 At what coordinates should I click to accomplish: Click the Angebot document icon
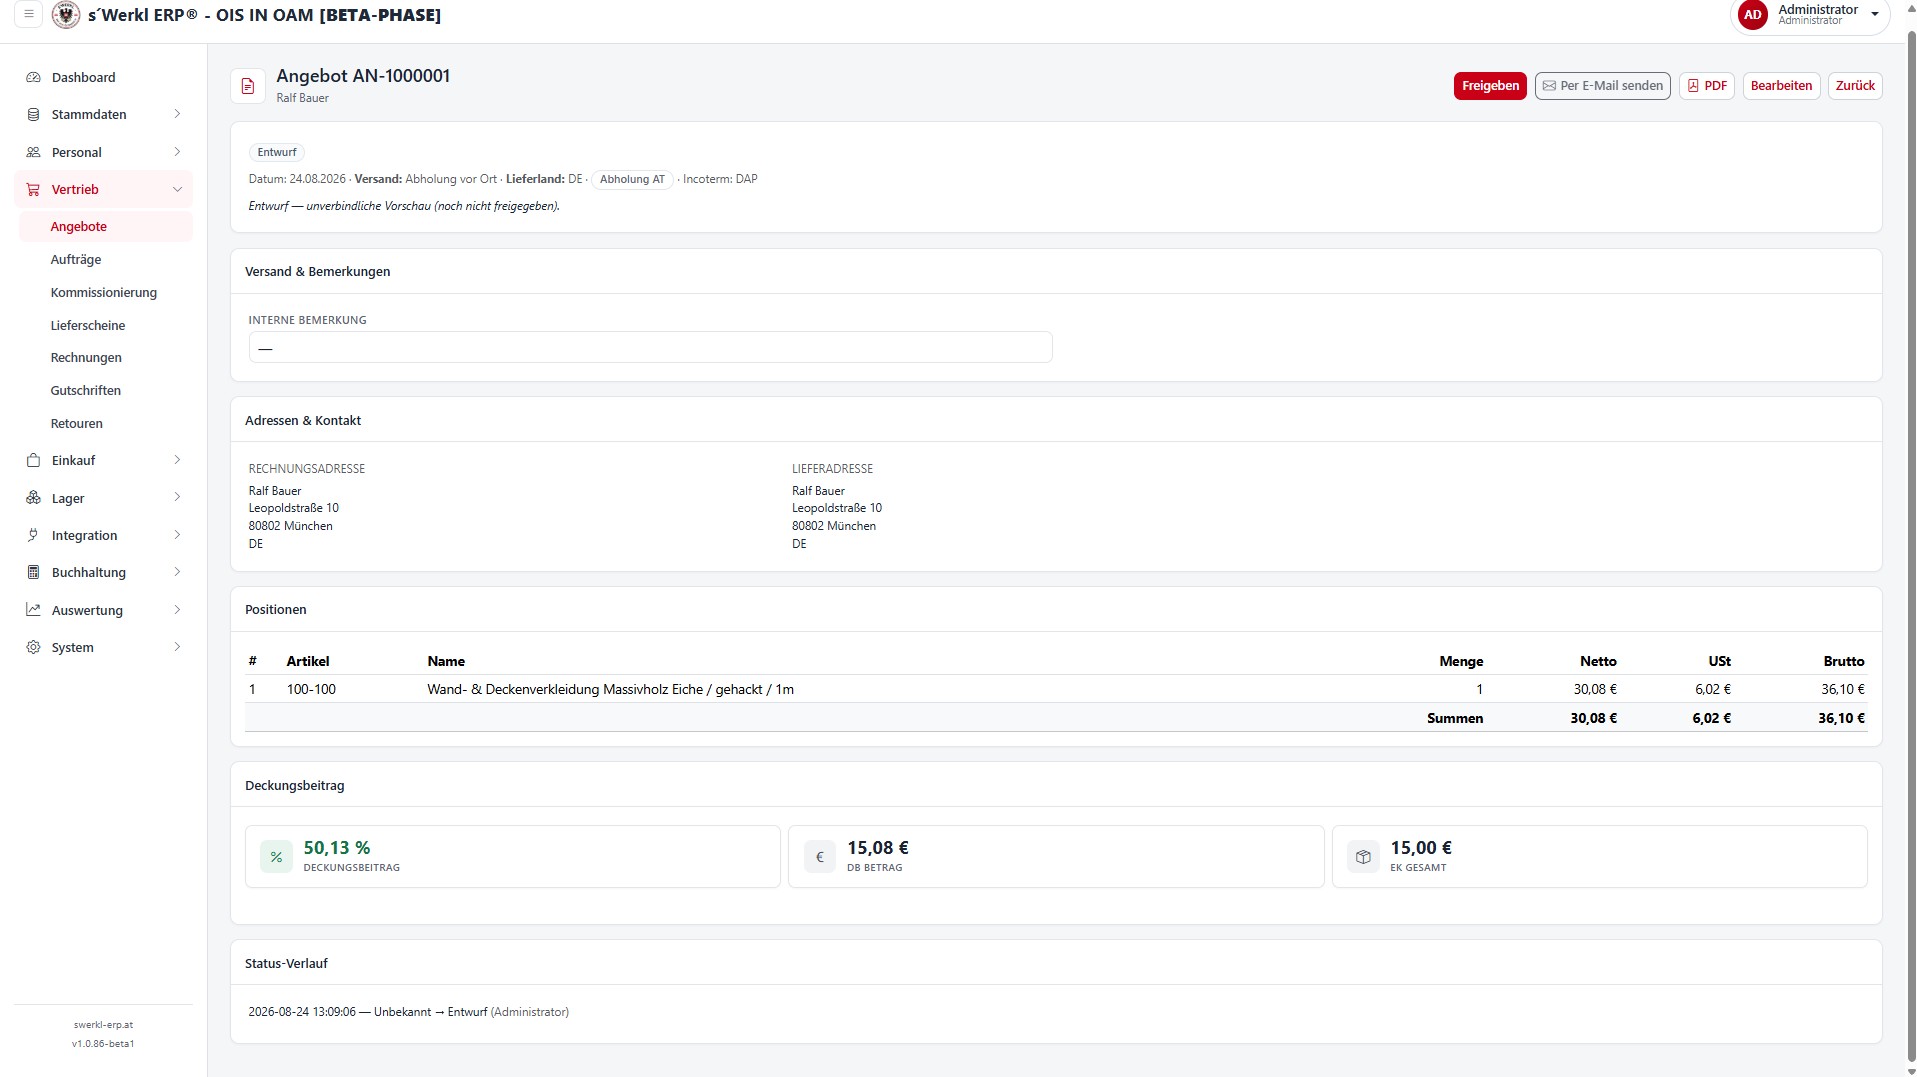[248, 86]
